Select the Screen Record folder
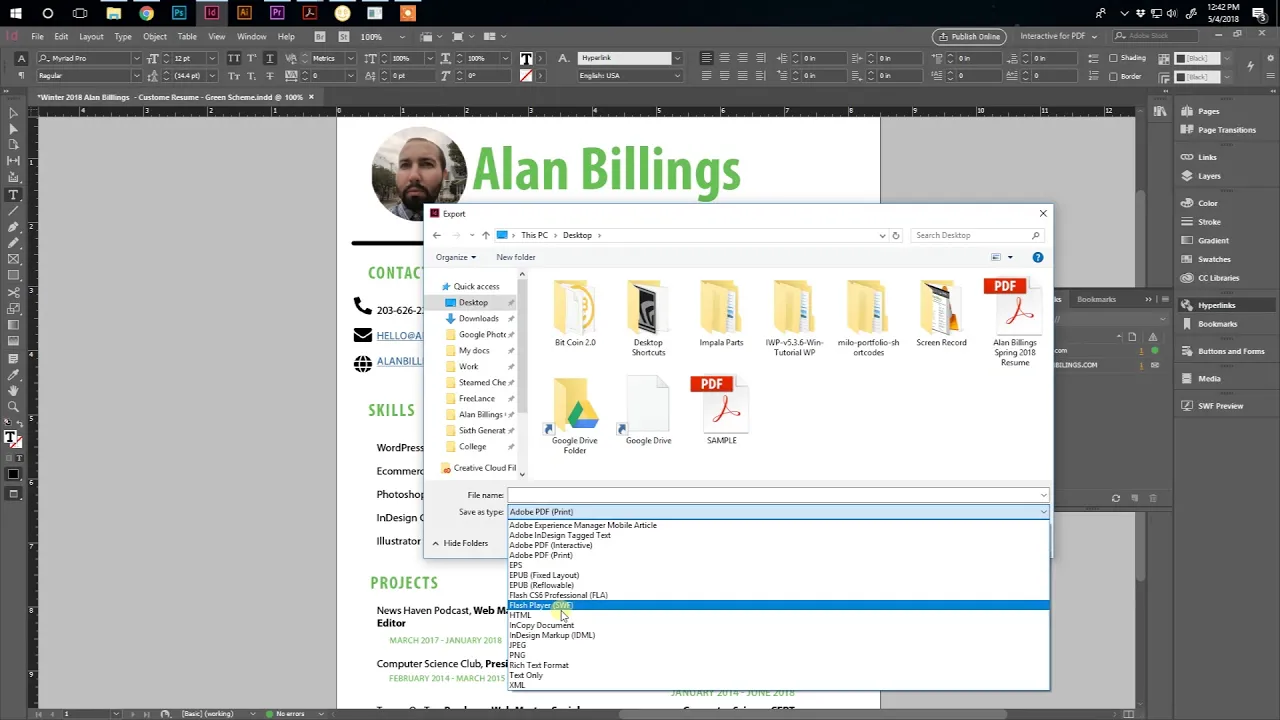 click(x=941, y=314)
